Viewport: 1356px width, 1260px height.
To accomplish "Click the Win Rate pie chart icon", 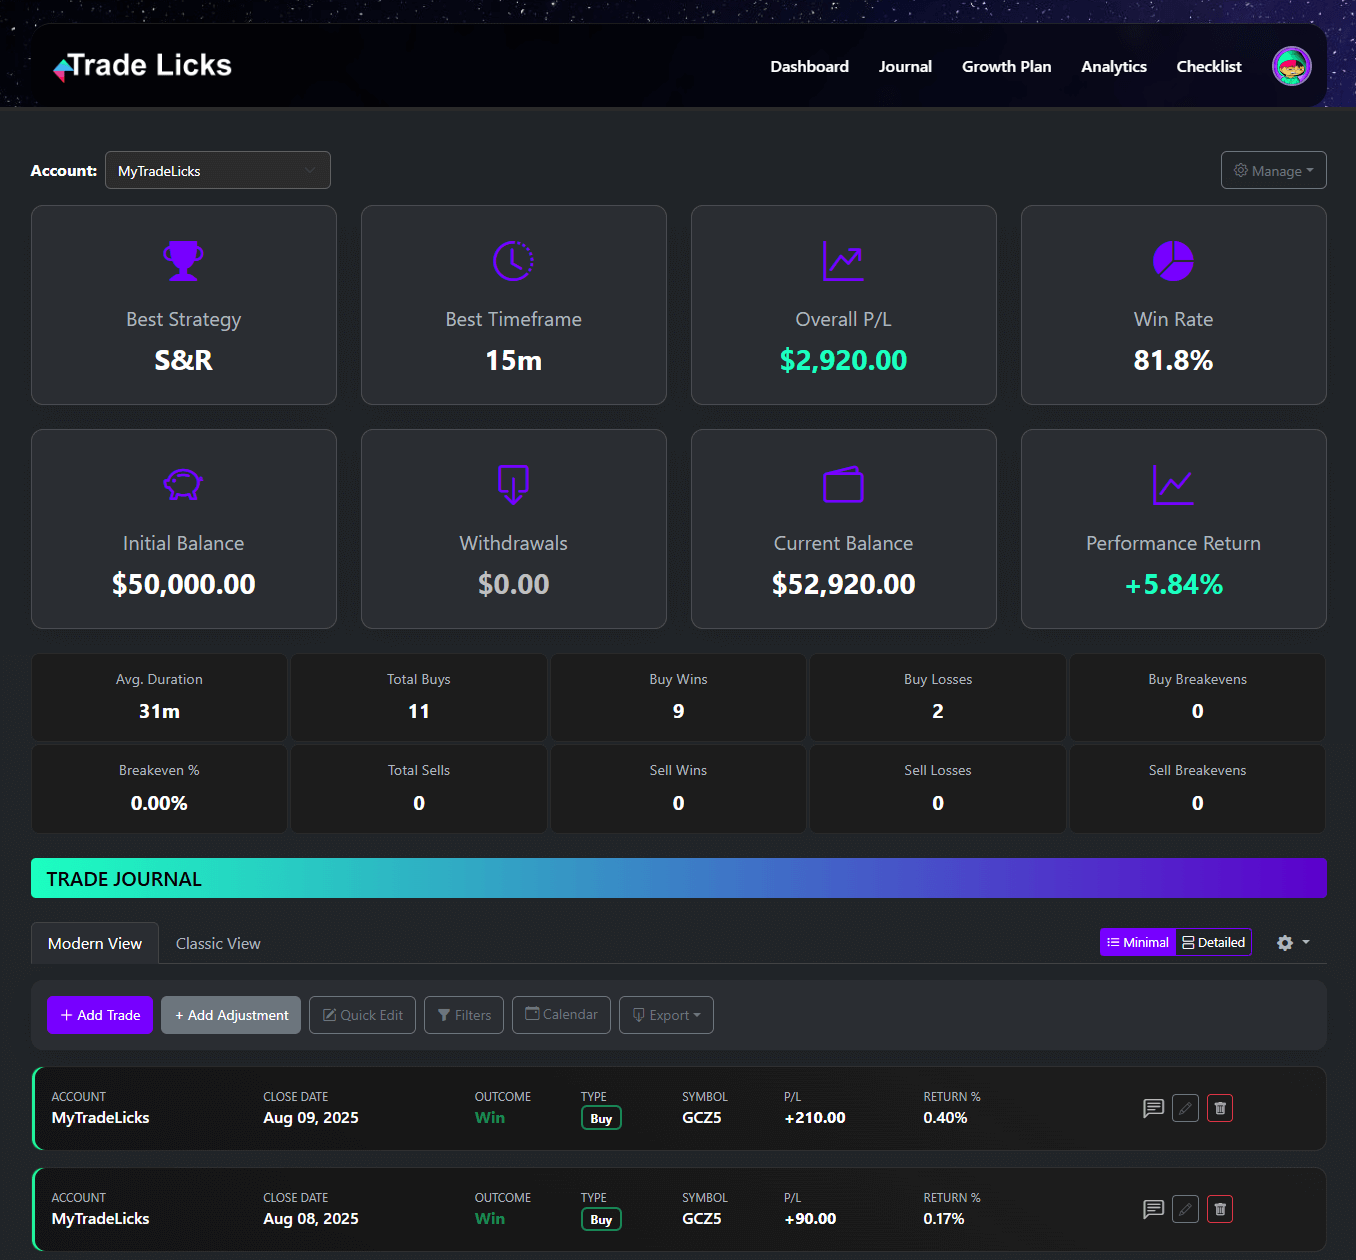I will point(1172,261).
